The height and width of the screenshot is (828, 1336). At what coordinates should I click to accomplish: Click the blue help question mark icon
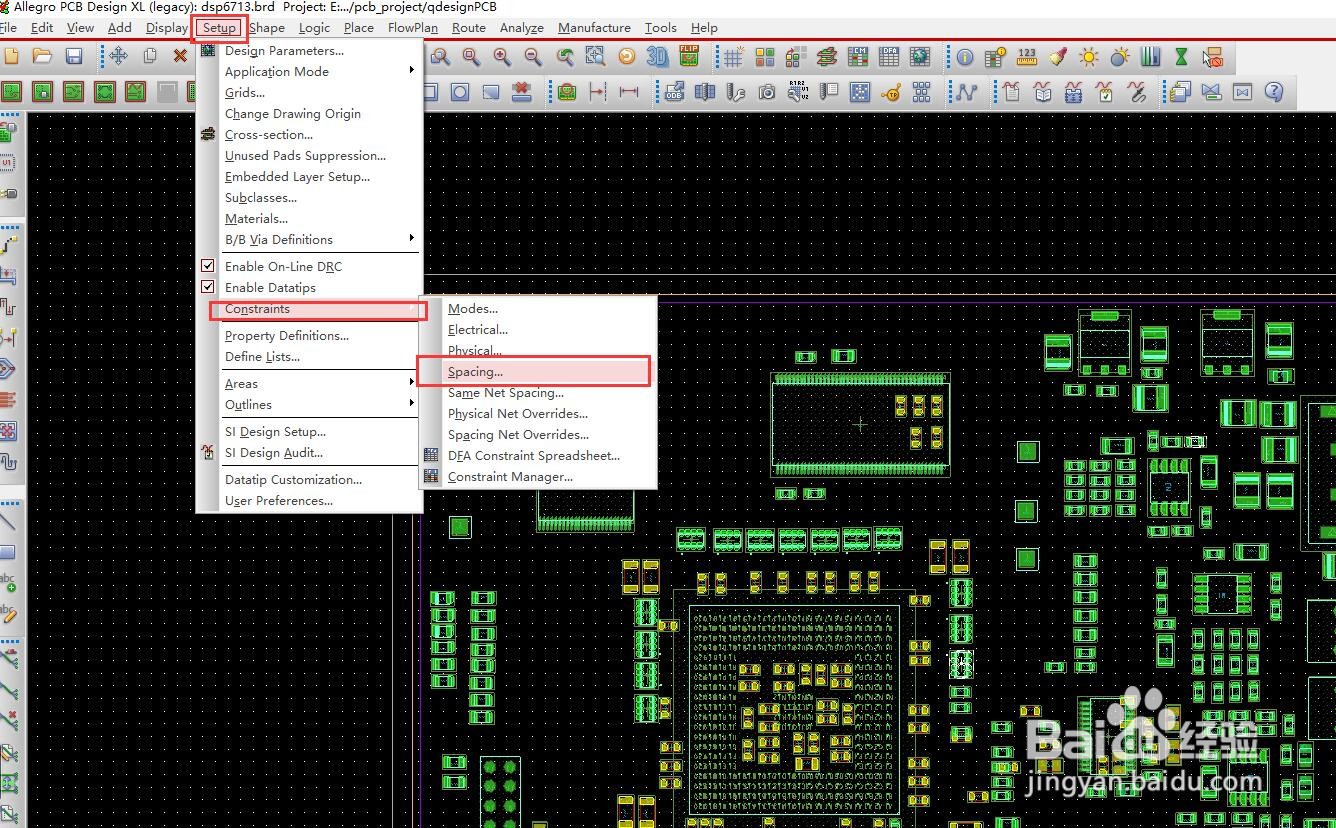click(1273, 93)
